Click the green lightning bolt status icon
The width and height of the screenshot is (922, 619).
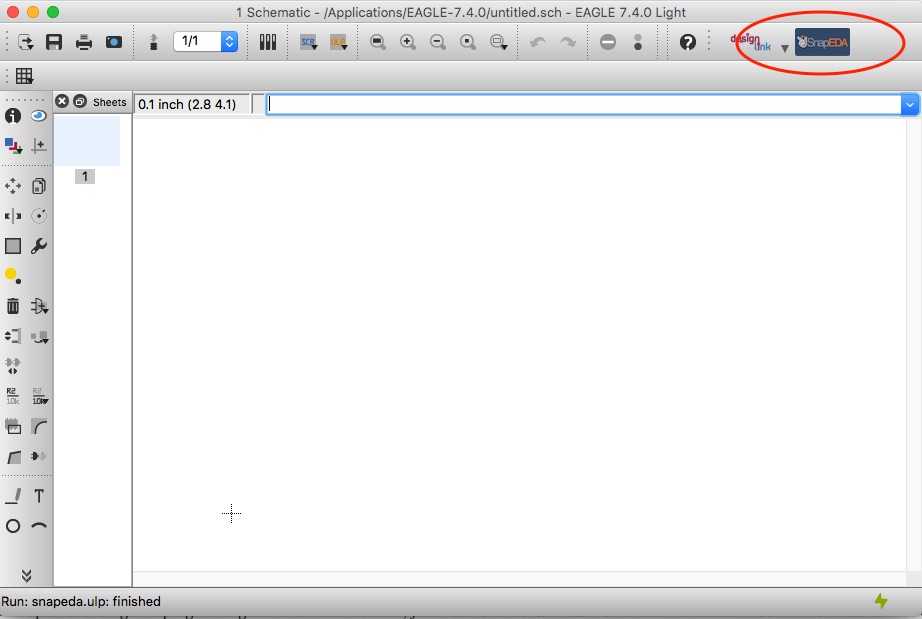pos(881,601)
